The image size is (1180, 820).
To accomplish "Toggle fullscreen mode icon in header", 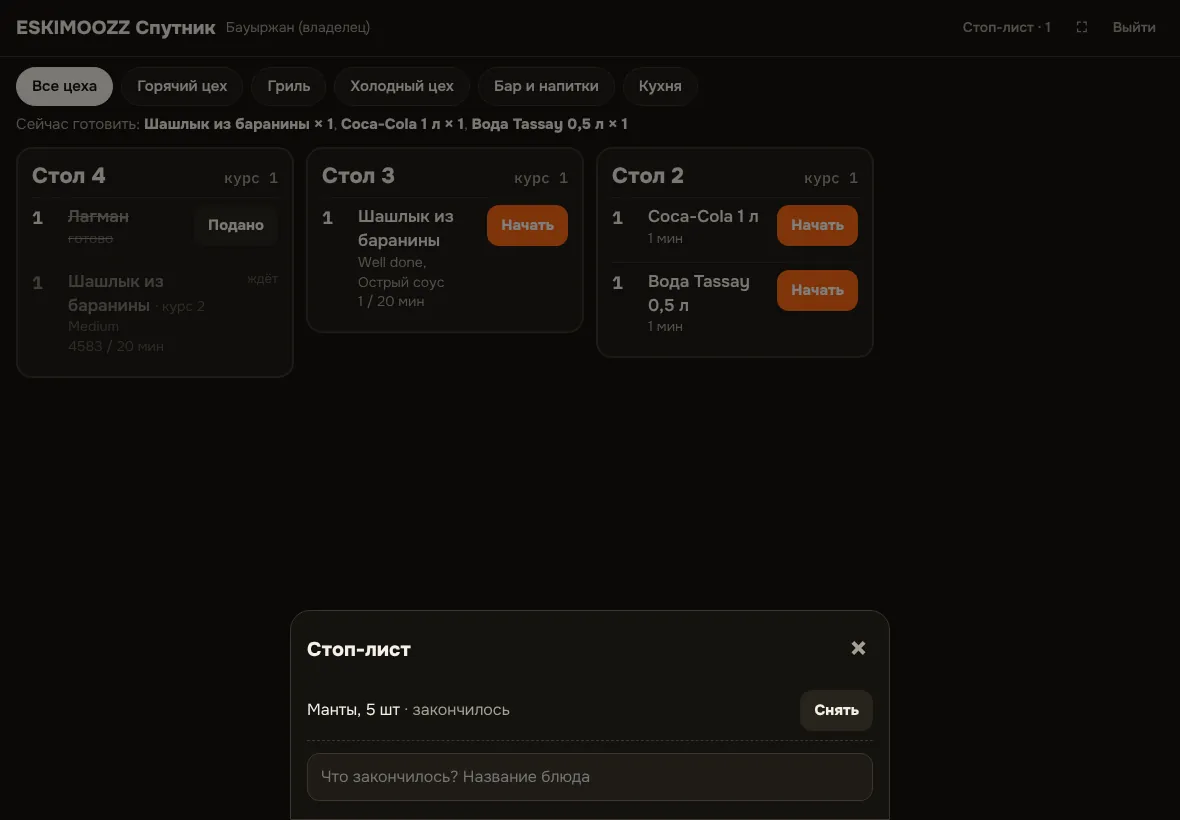I will [1081, 27].
